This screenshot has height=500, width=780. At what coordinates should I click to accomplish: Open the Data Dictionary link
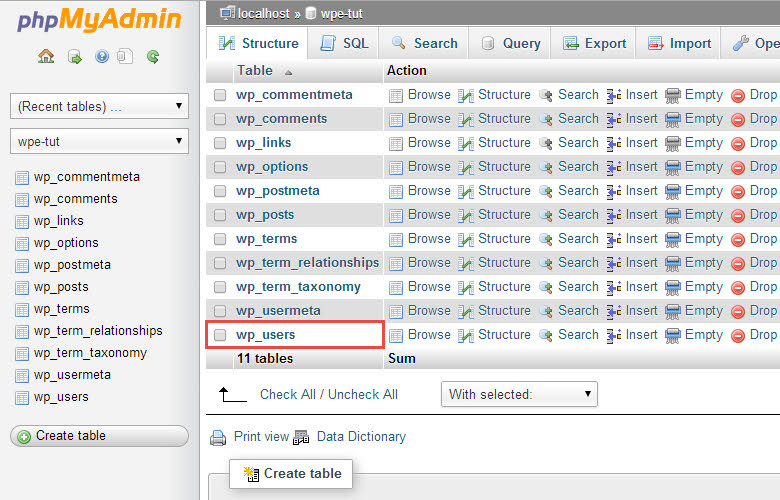click(361, 436)
